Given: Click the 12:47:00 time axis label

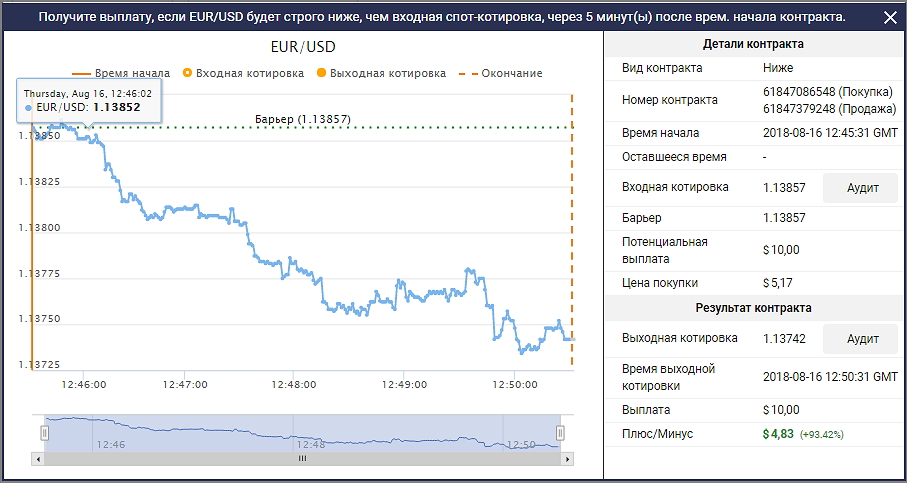Looking at the screenshot, I should point(185,384).
